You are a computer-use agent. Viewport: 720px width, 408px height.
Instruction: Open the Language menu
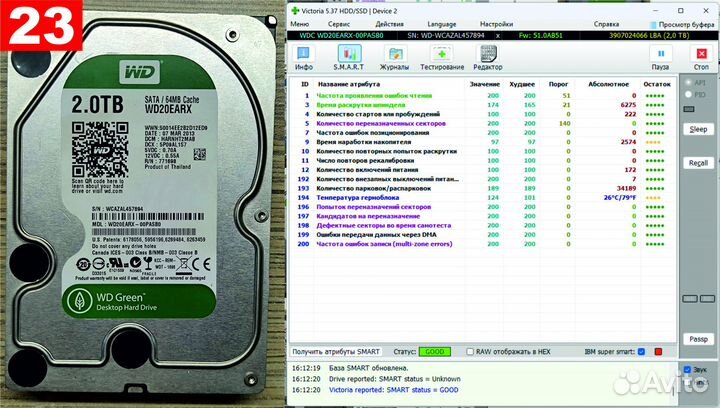[x=442, y=24]
